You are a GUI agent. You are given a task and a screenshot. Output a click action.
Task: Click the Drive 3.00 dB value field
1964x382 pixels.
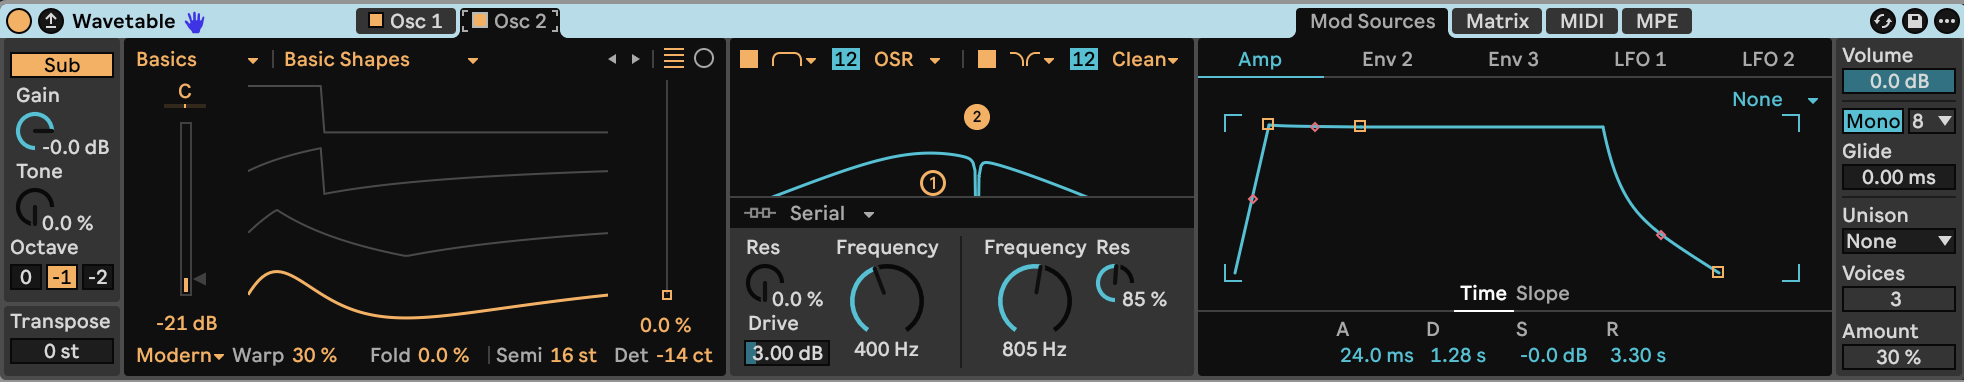click(x=787, y=353)
